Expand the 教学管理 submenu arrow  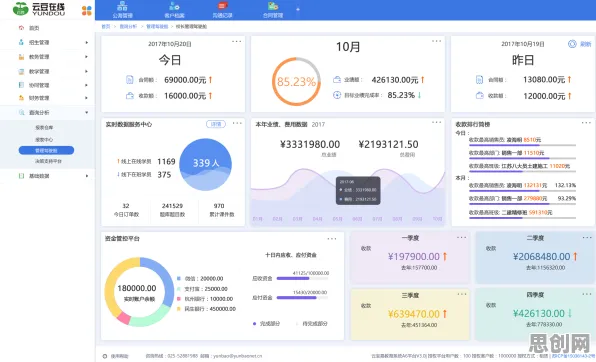[x=87, y=71]
